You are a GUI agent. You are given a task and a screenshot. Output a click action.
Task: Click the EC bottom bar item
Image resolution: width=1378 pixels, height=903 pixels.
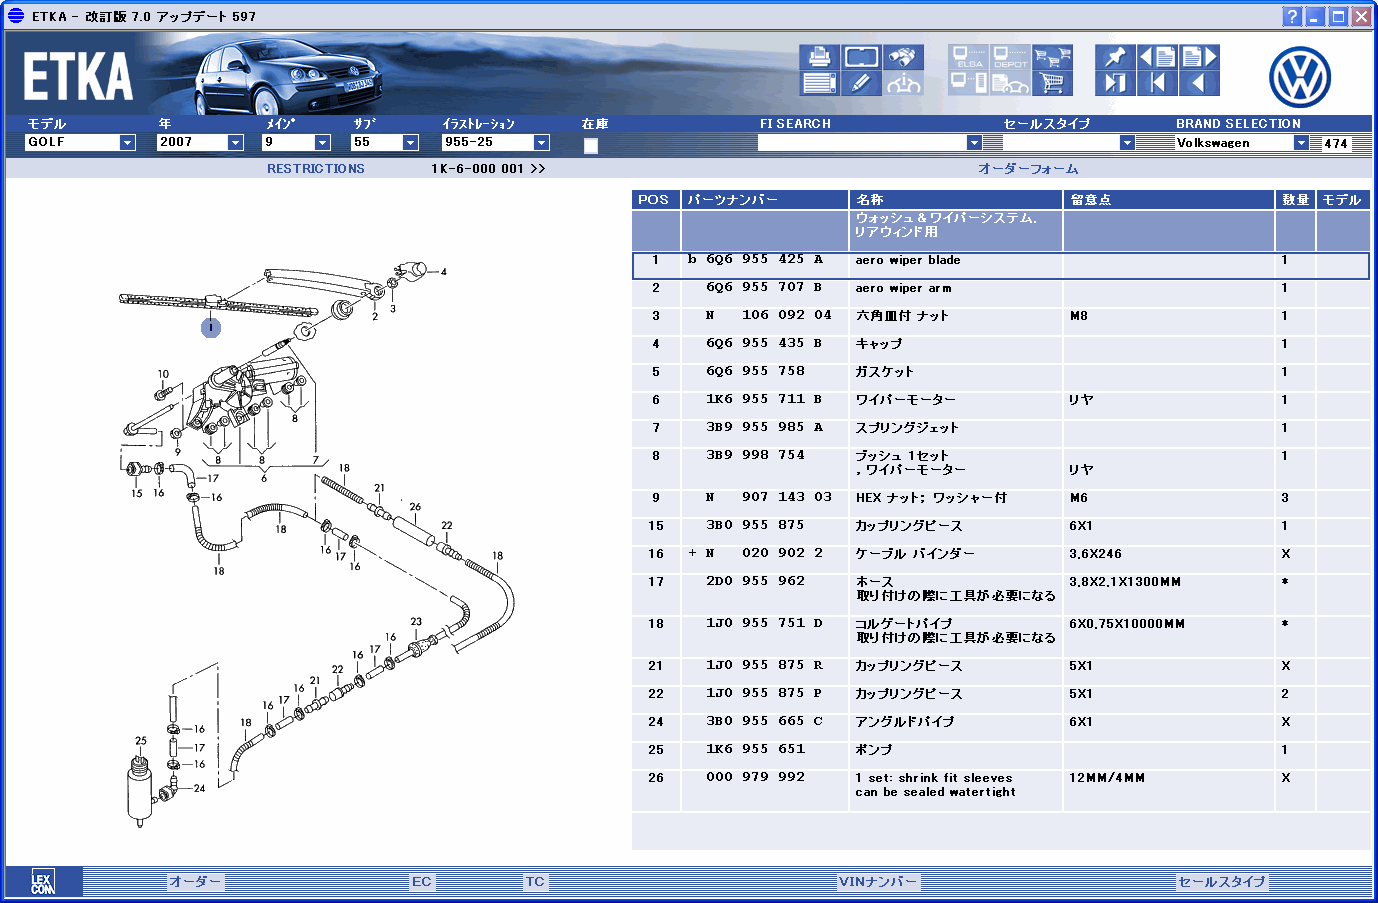[x=422, y=882]
